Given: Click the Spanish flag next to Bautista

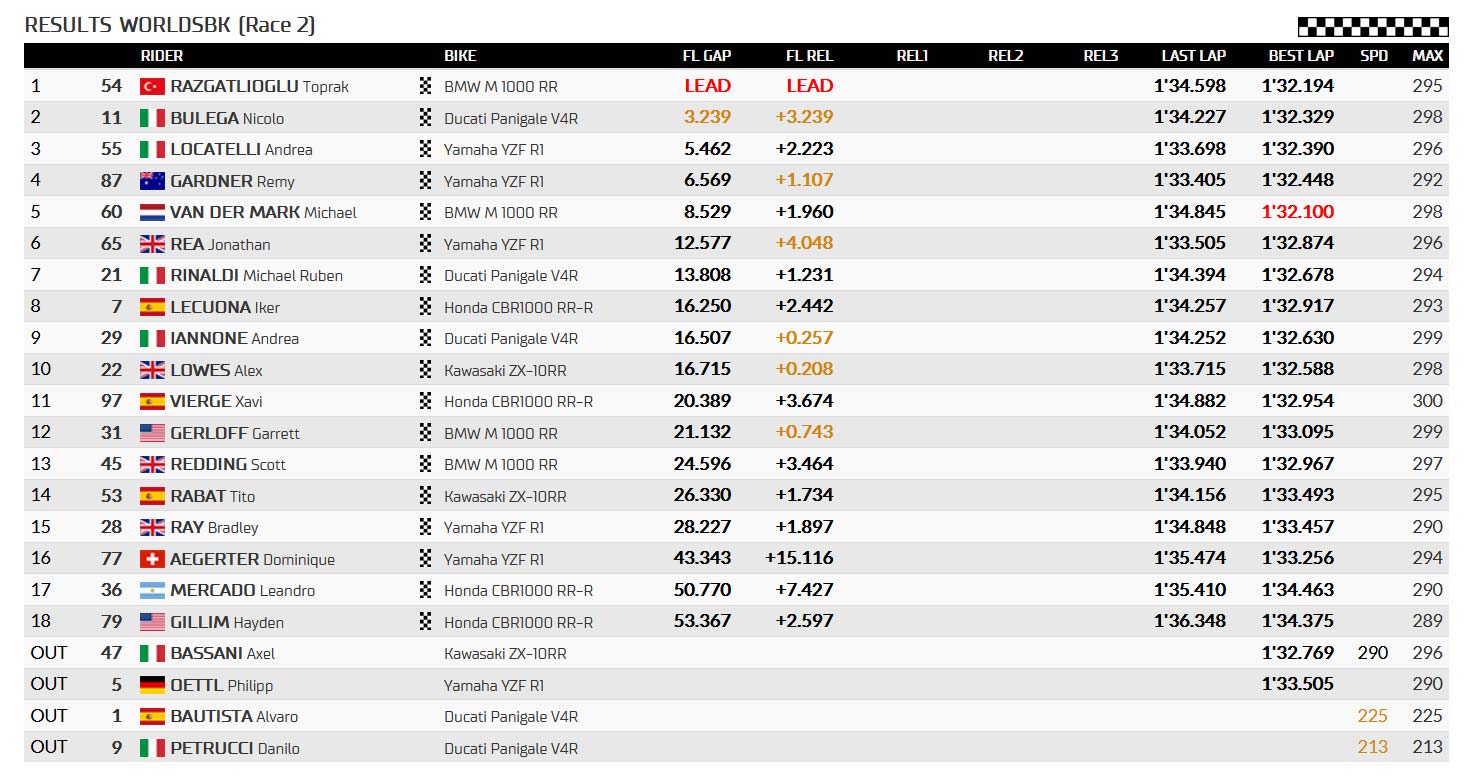Looking at the screenshot, I should point(152,716).
